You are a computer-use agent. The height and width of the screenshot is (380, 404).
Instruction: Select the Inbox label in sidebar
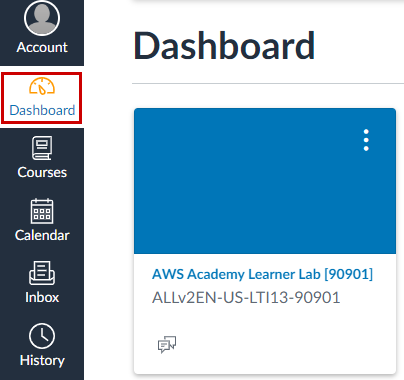[42, 297]
